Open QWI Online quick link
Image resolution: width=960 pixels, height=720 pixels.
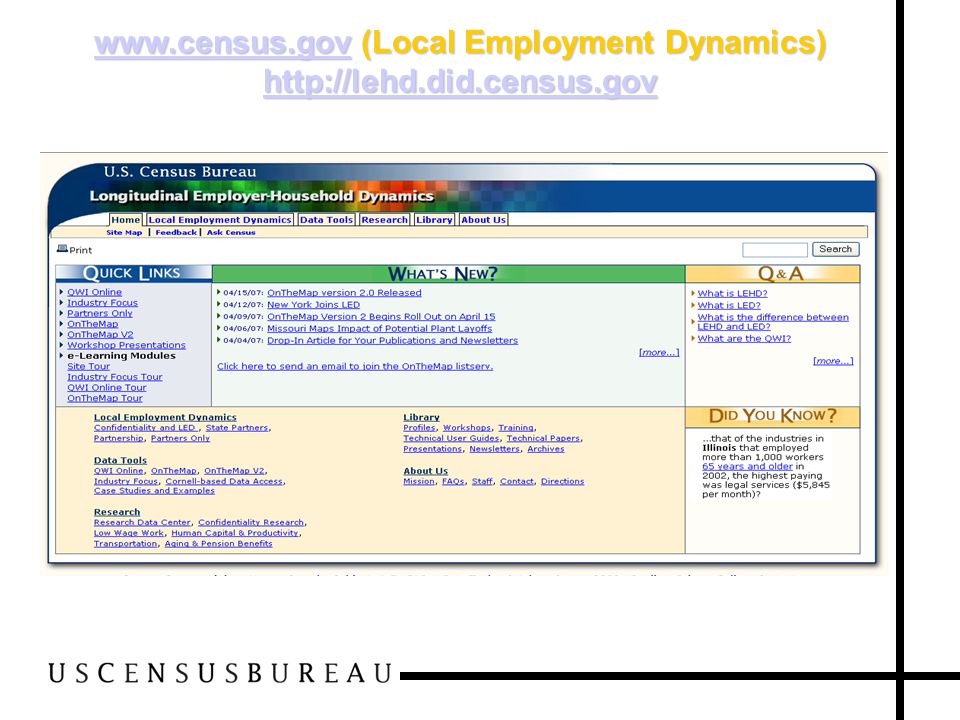click(x=94, y=292)
